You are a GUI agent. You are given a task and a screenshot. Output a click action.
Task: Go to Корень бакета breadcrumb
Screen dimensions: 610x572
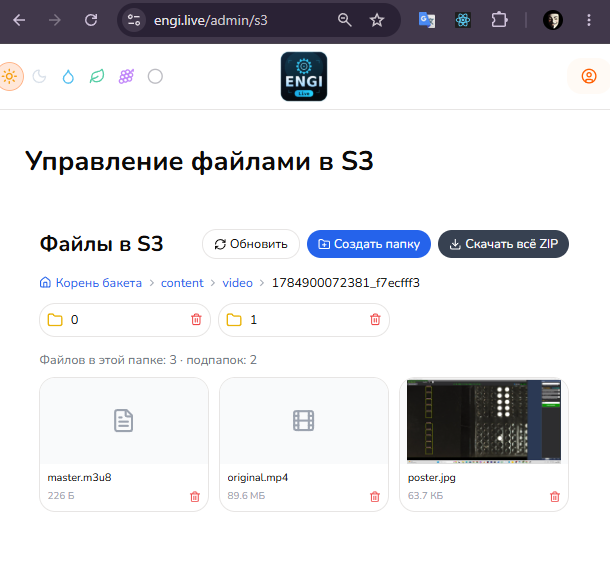pyautogui.click(x=91, y=282)
